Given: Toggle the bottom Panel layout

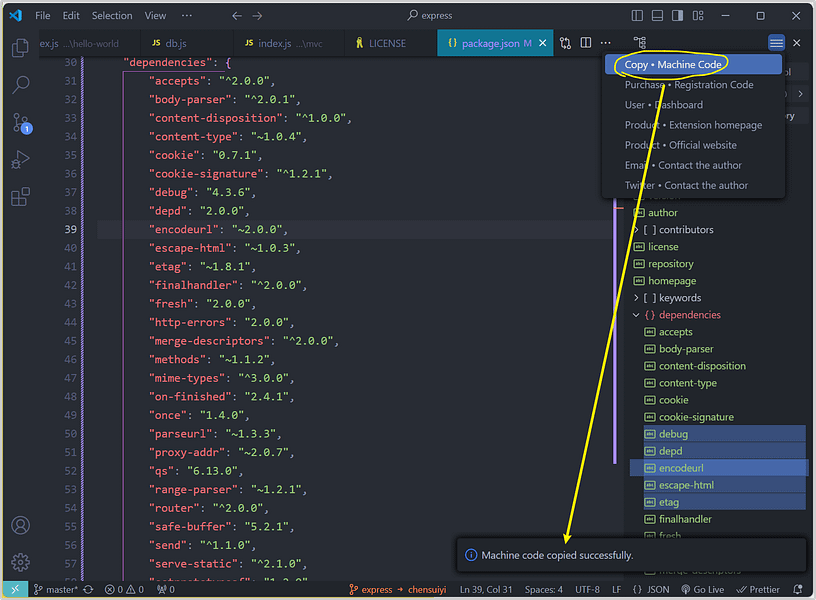Looking at the screenshot, I should tap(659, 16).
